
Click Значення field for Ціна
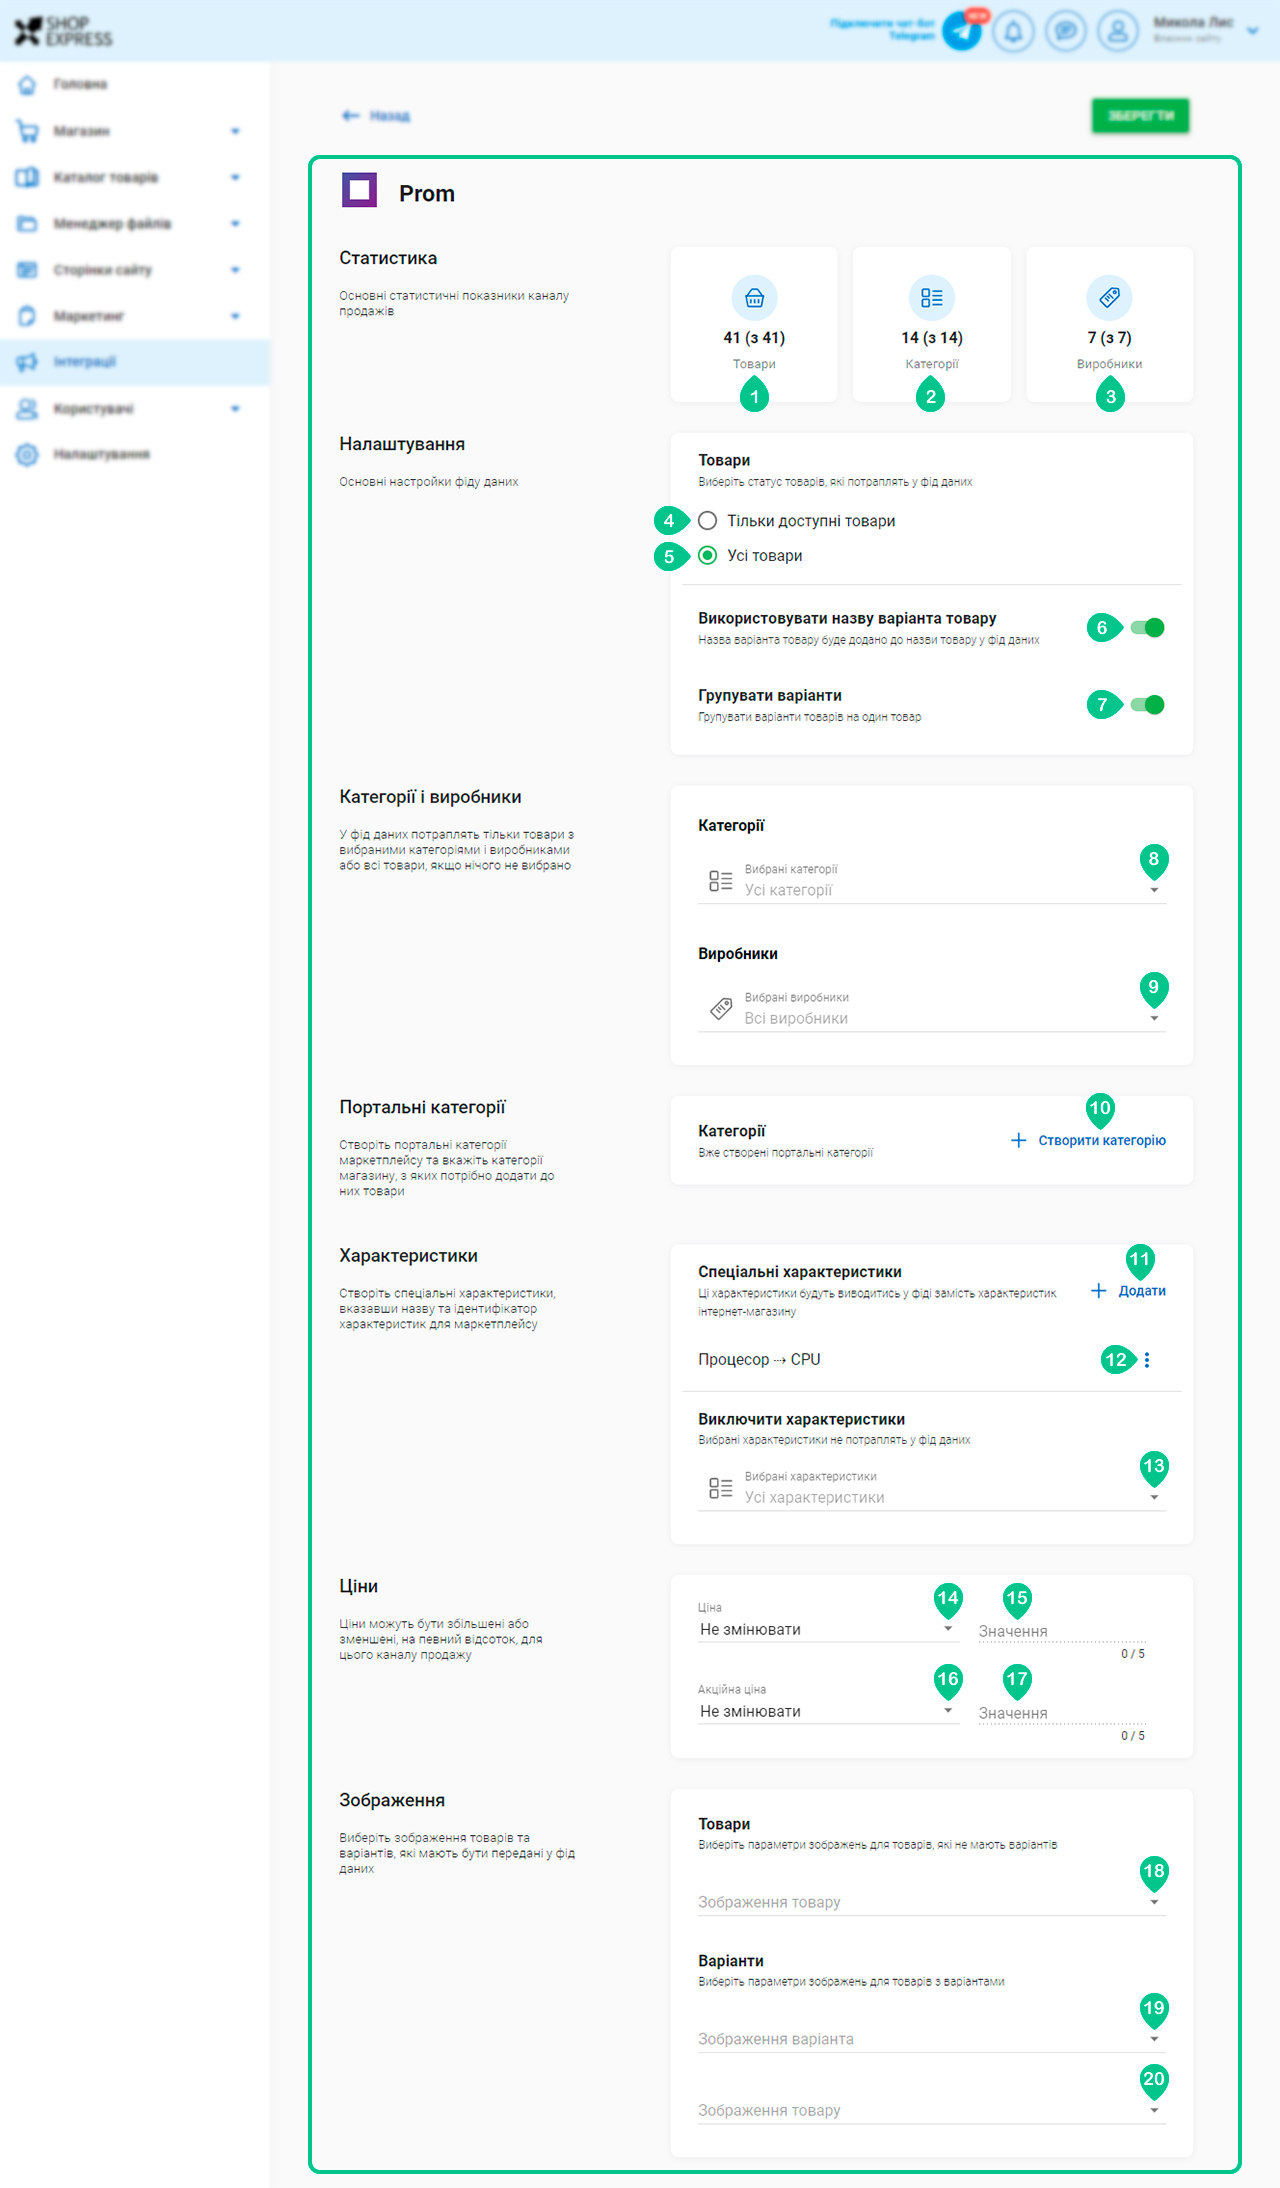(x=1062, y=1631)
